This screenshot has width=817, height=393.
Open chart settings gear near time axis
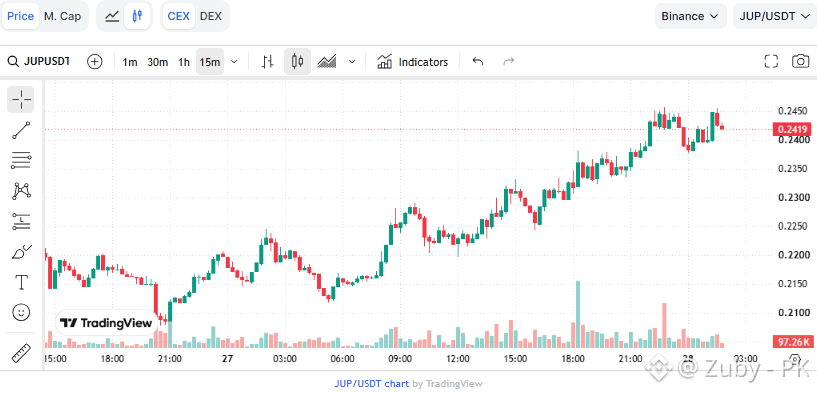tap(795, 359)
